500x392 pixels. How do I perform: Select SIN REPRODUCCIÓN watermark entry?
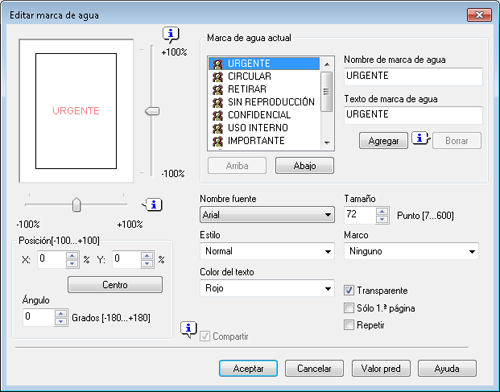point(264,102)
